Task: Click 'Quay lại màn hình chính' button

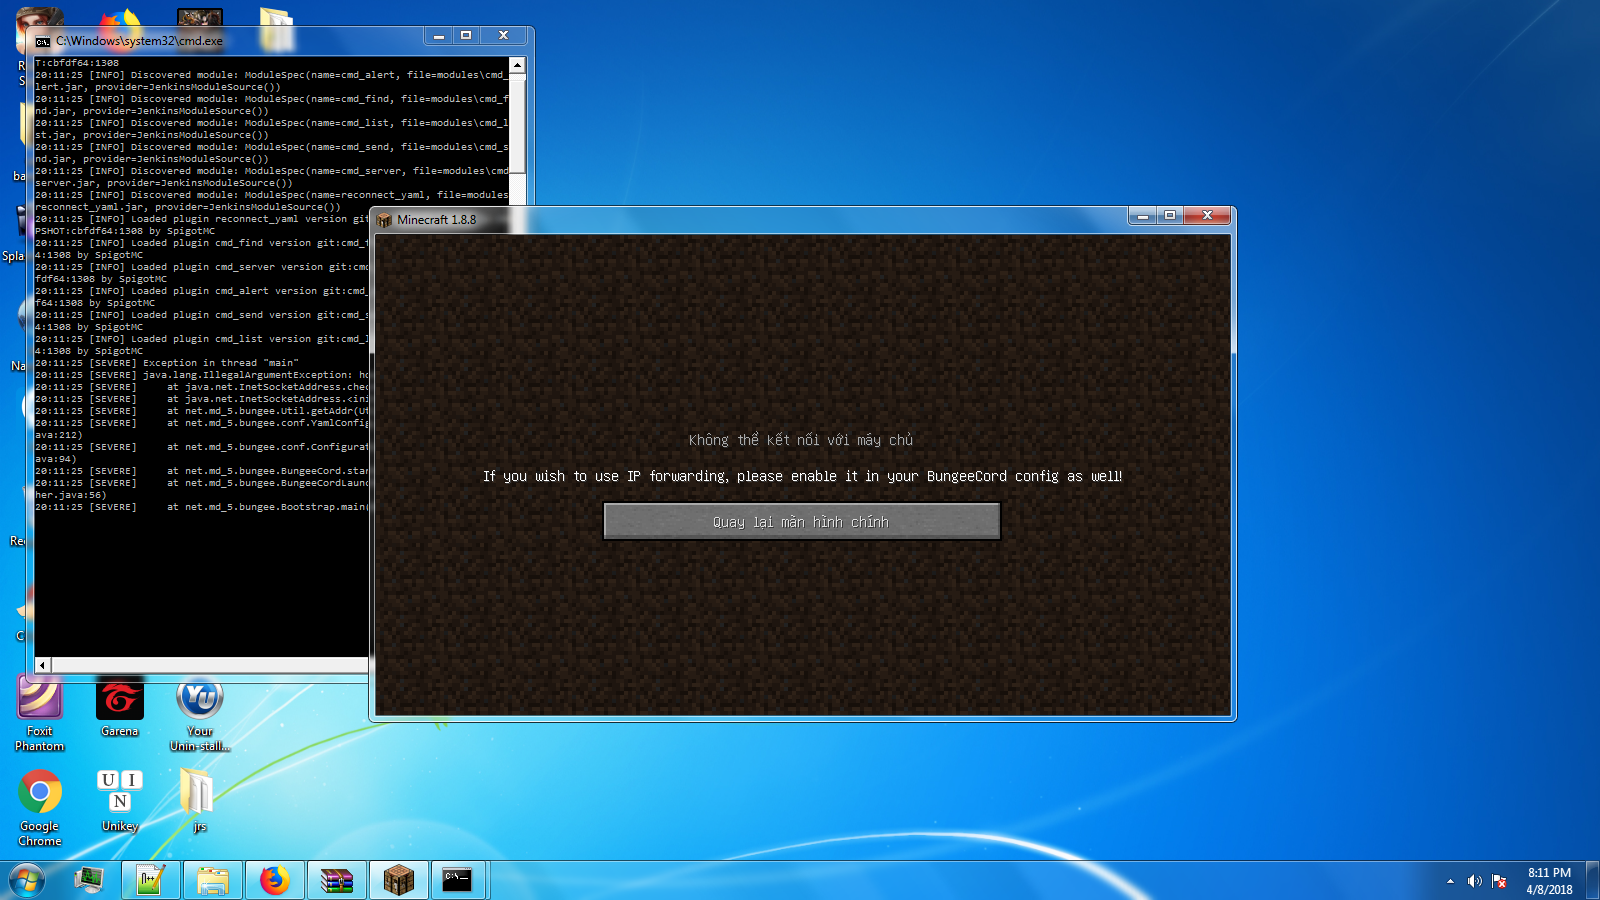Action: coord(801,521)
